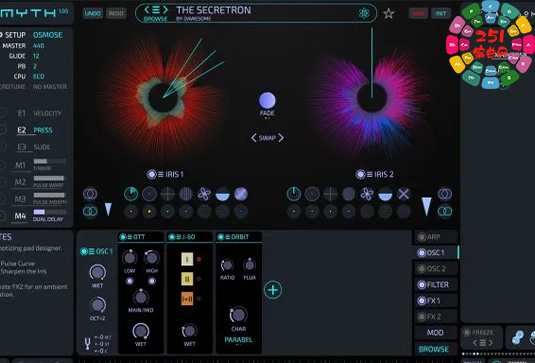Switch to FILTER tab

(x=435, y=285)
